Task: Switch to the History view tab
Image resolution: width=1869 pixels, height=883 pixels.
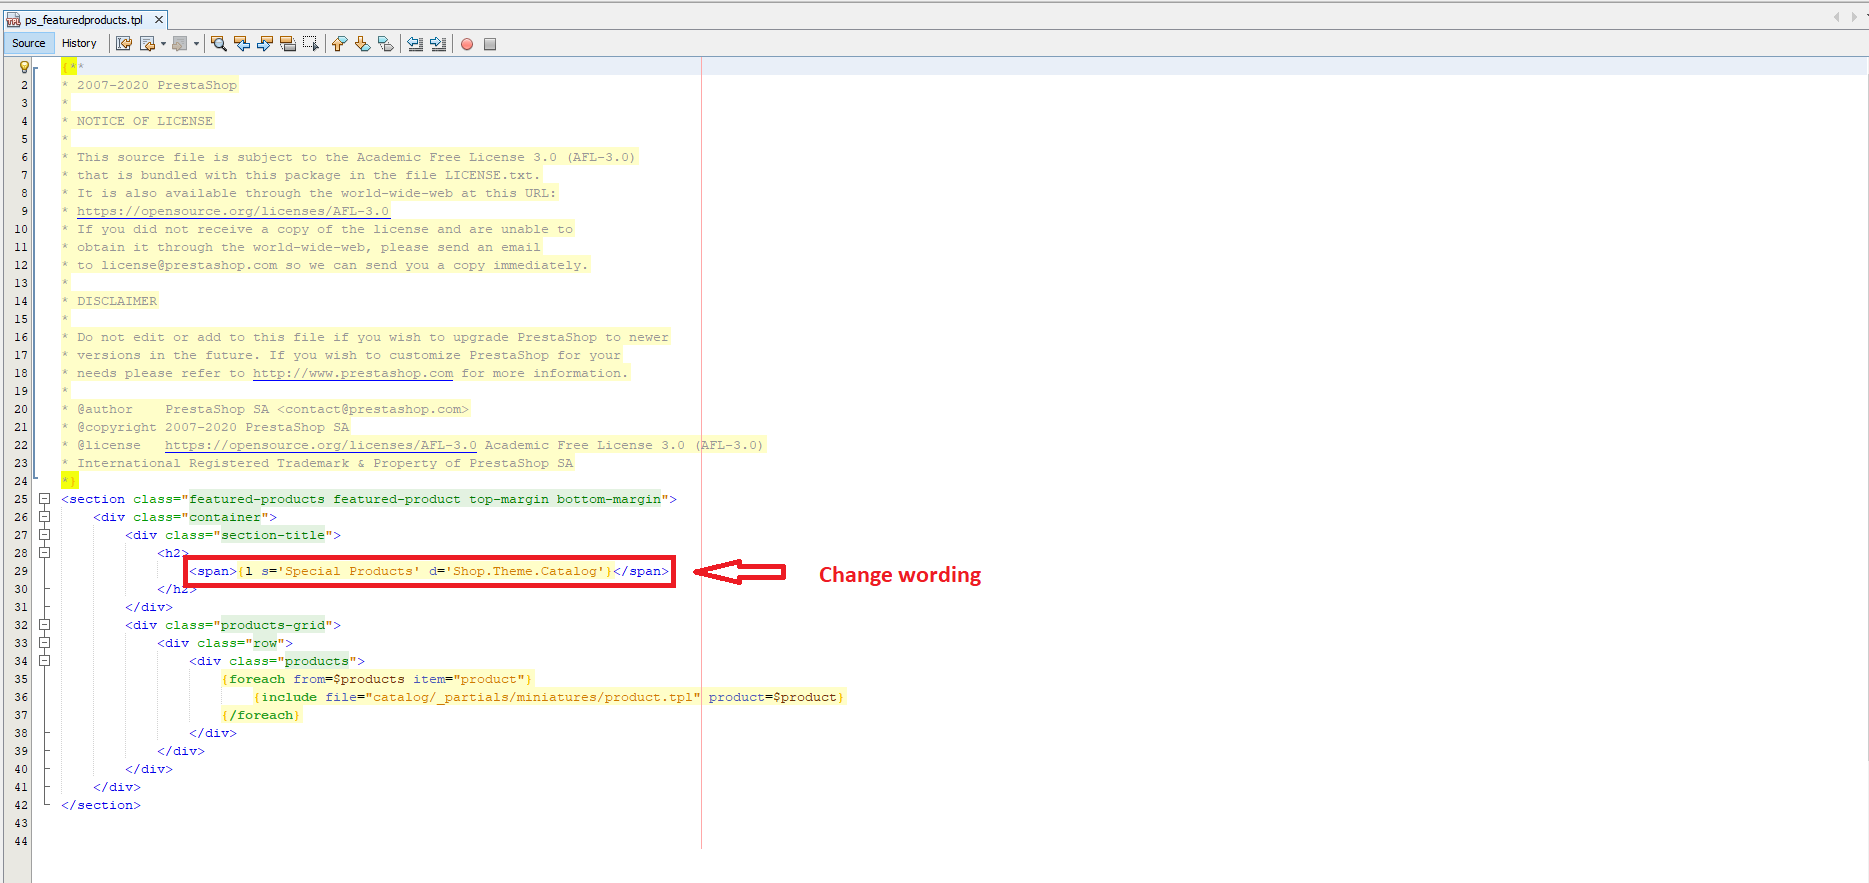Action: tap(79, 43)
